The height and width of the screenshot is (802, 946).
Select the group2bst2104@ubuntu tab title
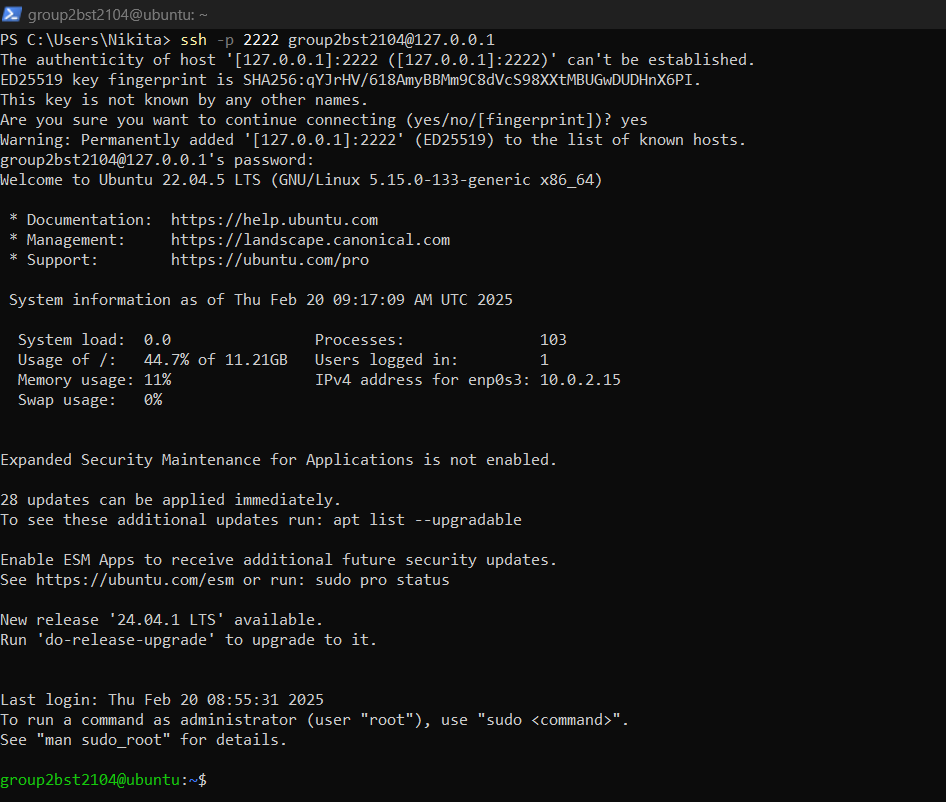118,15
